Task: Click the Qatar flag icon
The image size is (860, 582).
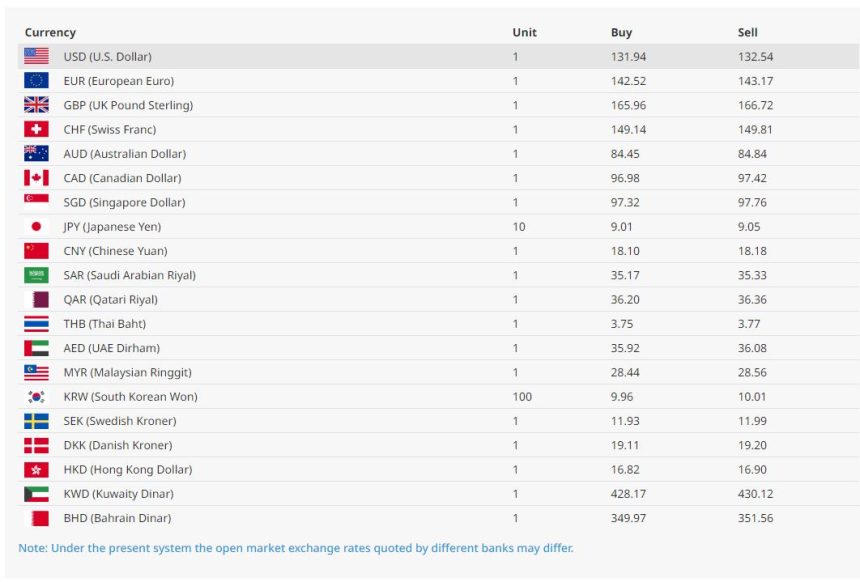Action: (x=36, y=300)
